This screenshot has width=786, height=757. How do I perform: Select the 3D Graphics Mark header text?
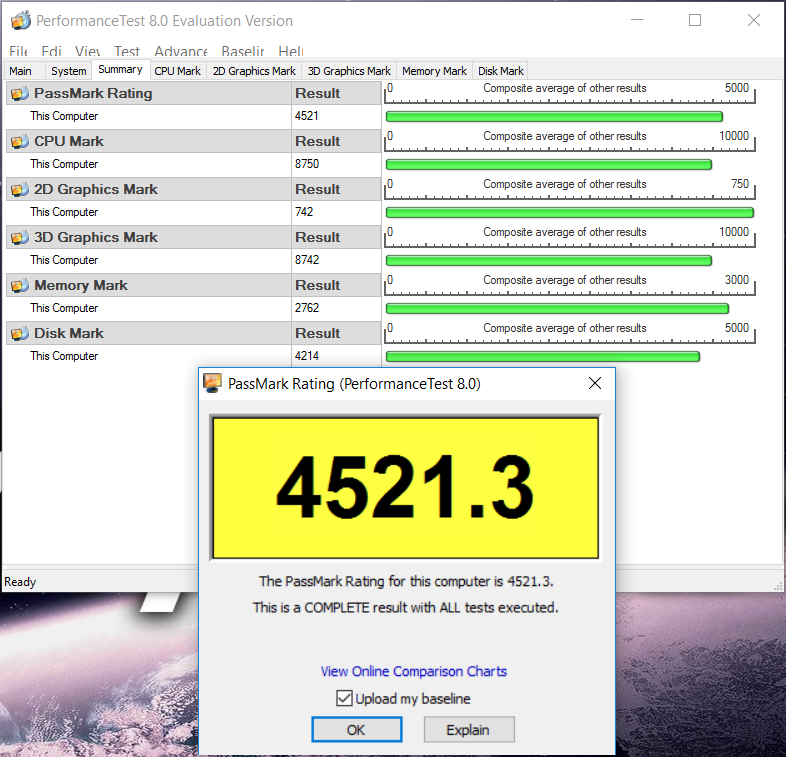click(96, 238)
